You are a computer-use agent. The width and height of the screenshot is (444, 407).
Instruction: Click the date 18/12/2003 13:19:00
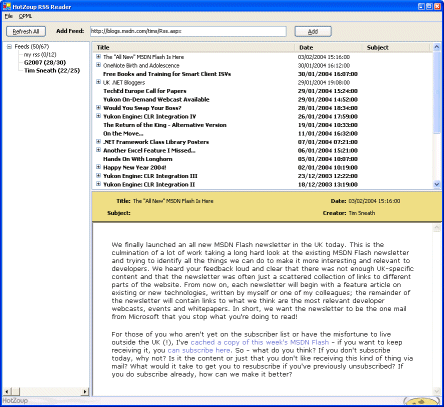pyautogui.click(x=328, y=185)
